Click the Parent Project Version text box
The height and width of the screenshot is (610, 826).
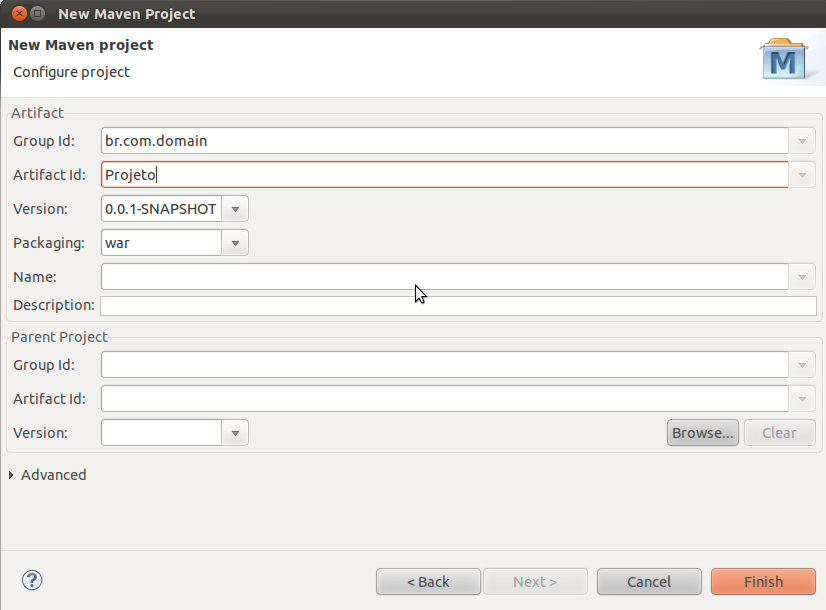coord(161,433)
